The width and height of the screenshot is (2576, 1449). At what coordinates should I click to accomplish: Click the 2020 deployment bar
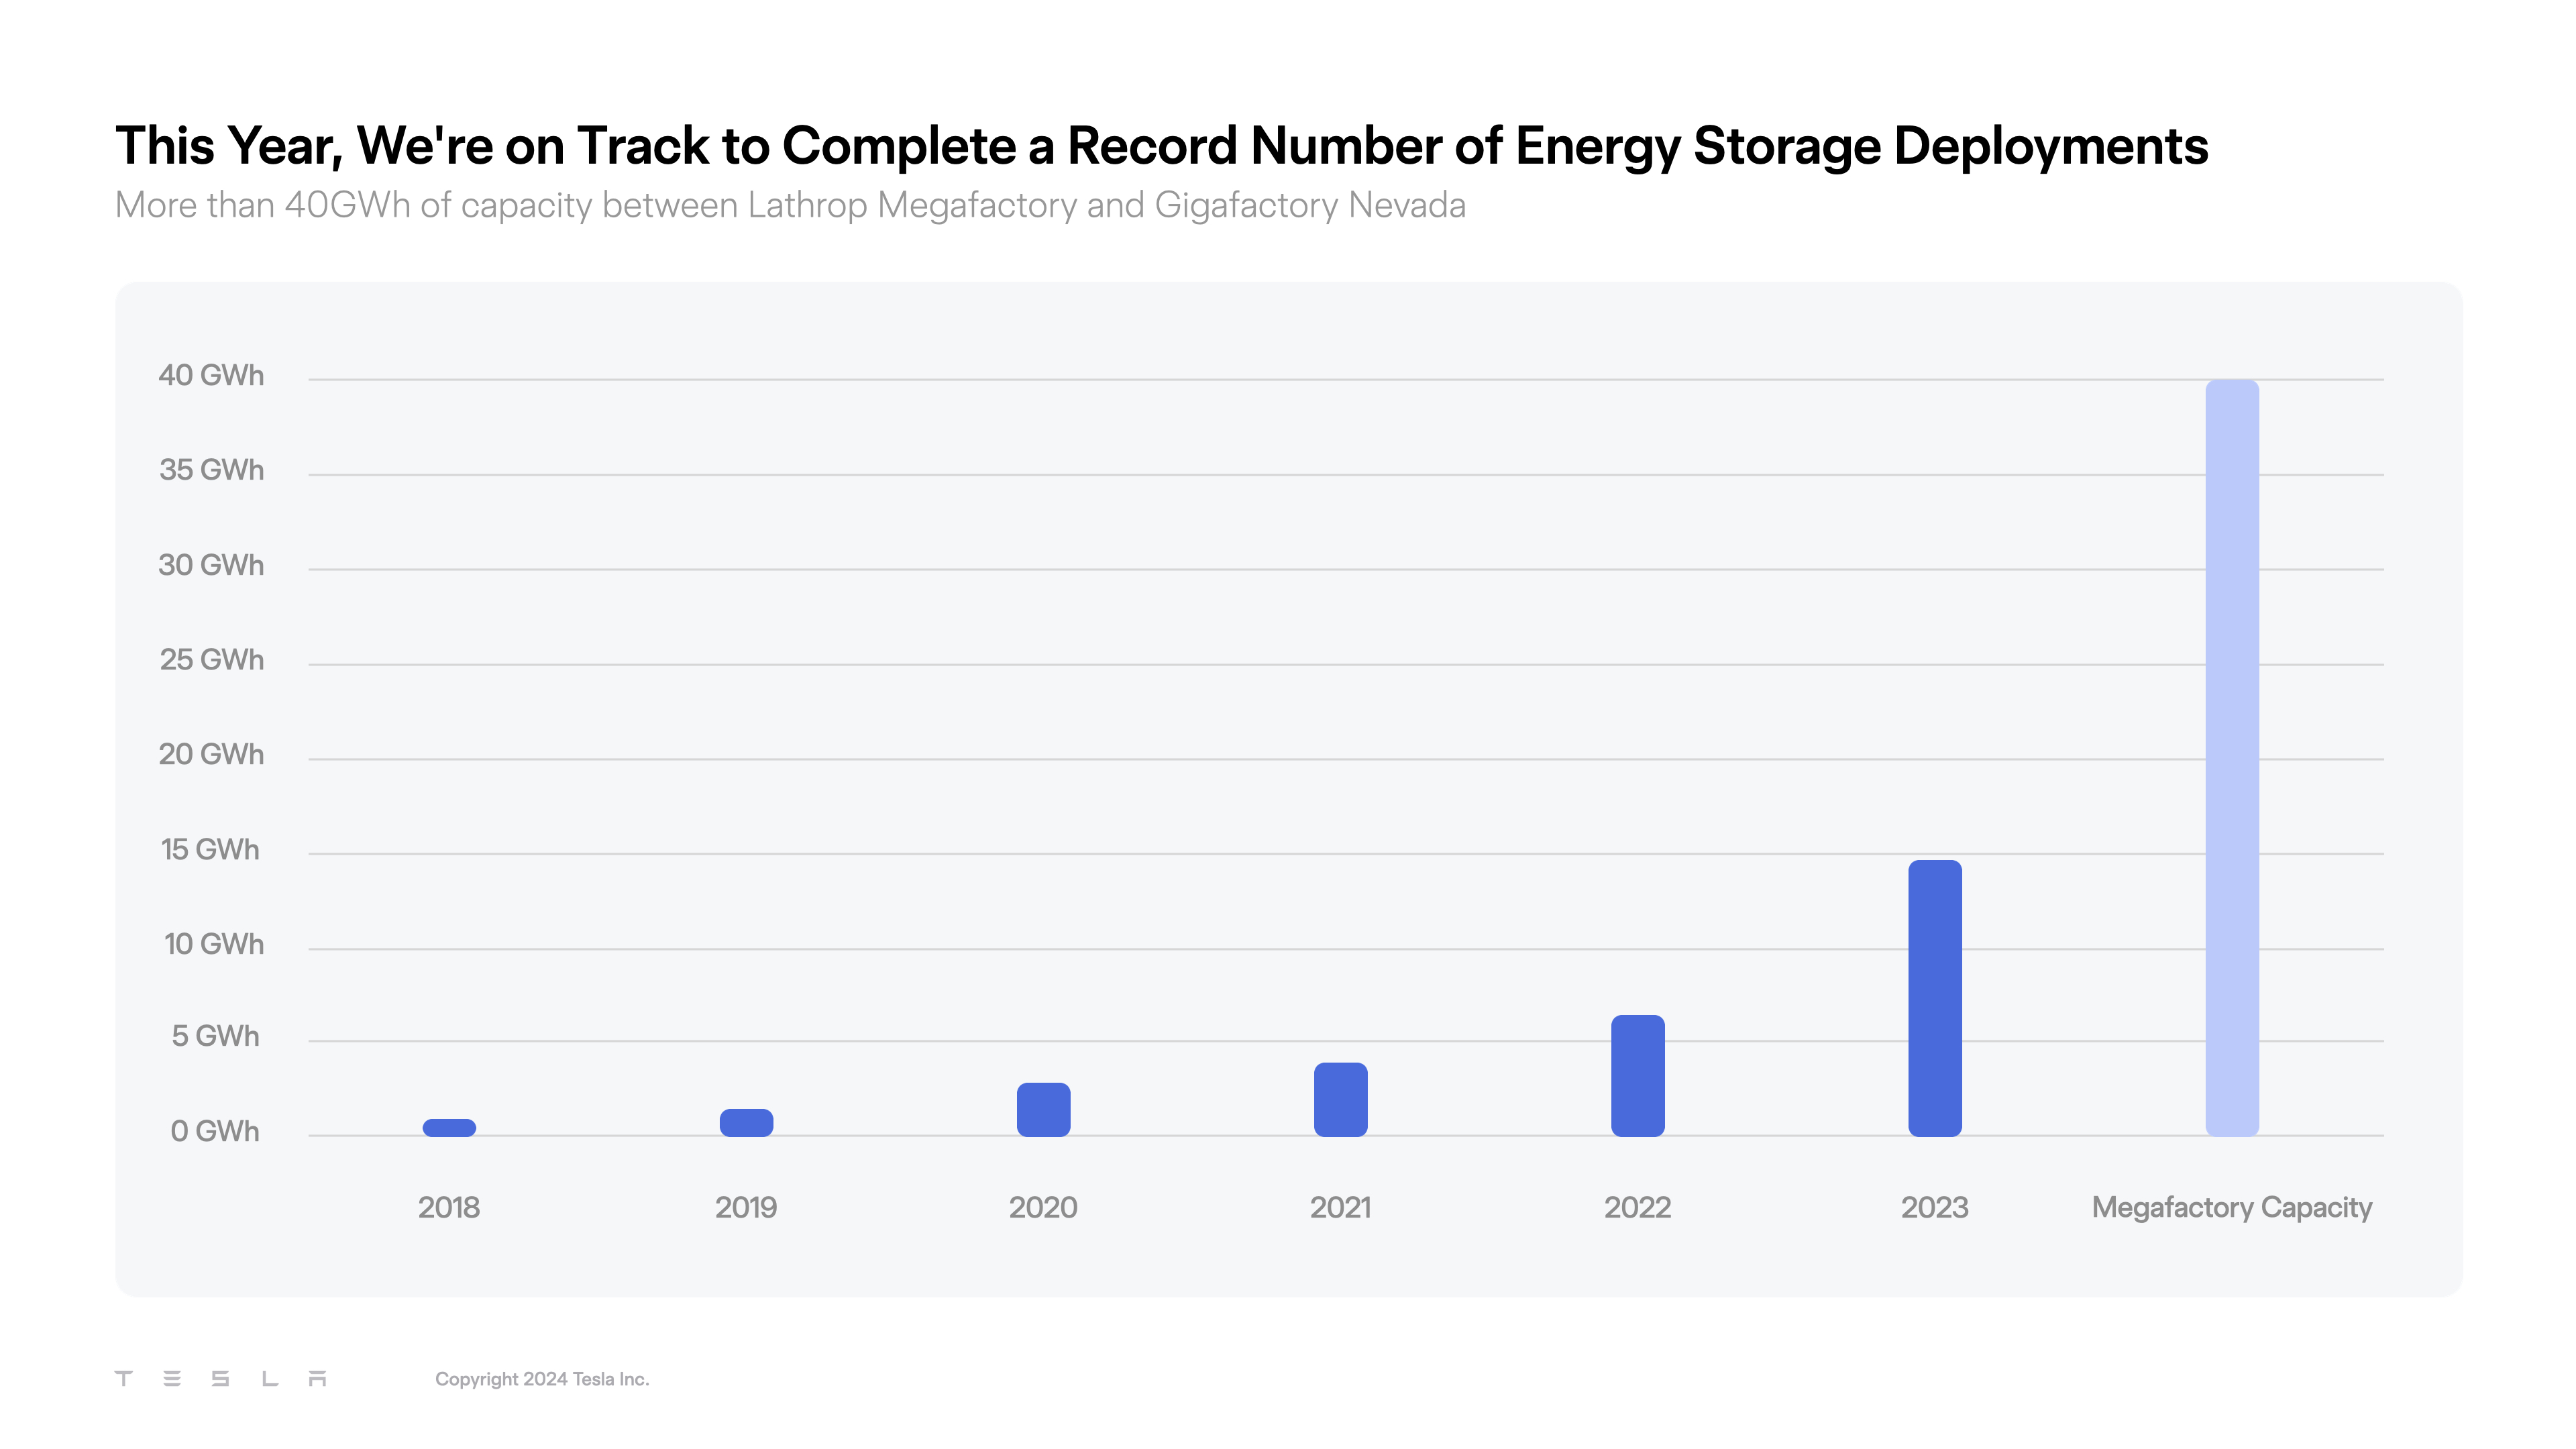(1043, 1109)
